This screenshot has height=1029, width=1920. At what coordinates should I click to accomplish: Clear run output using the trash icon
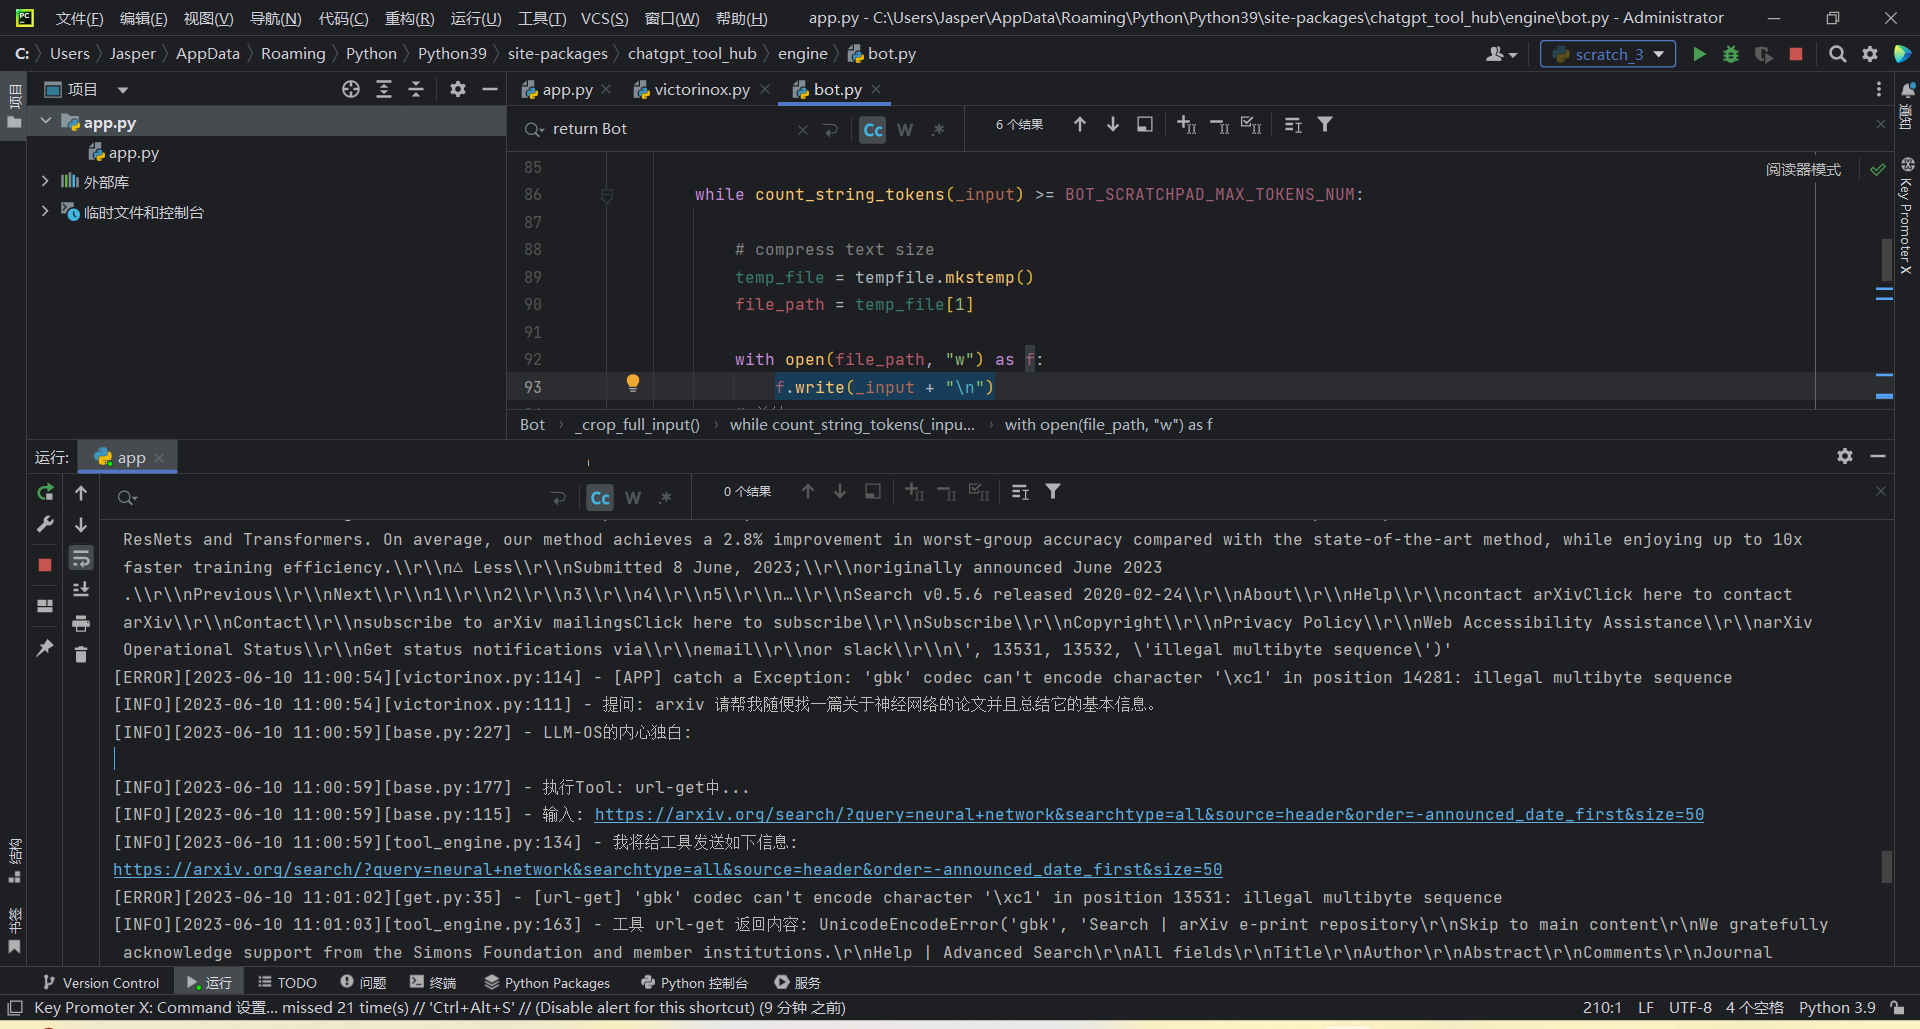pos(81,655)
